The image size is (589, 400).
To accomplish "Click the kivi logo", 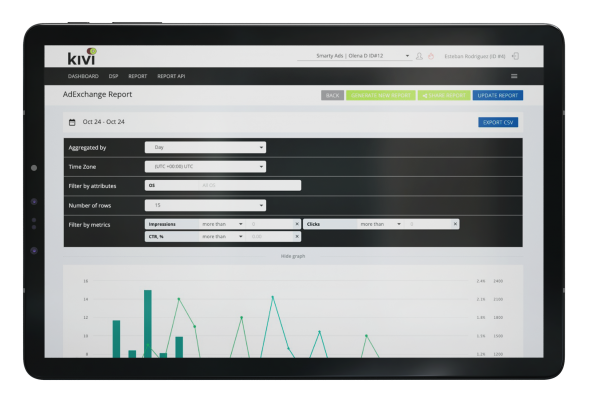I will (82, 56).
